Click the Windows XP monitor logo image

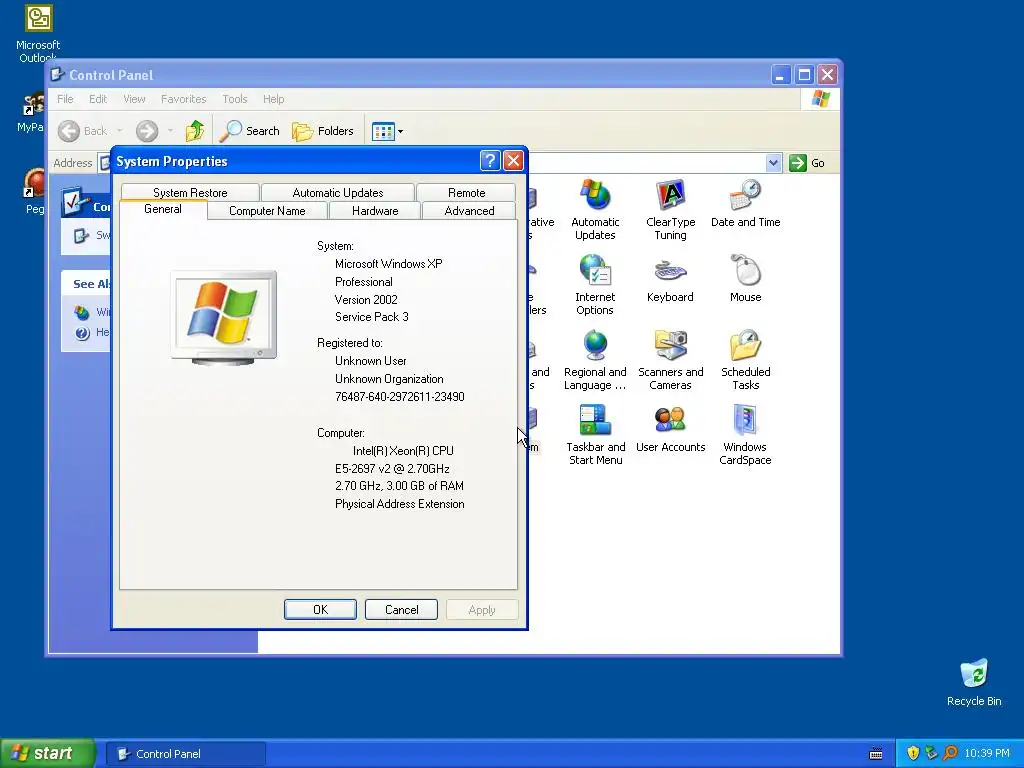click(223, 317)
